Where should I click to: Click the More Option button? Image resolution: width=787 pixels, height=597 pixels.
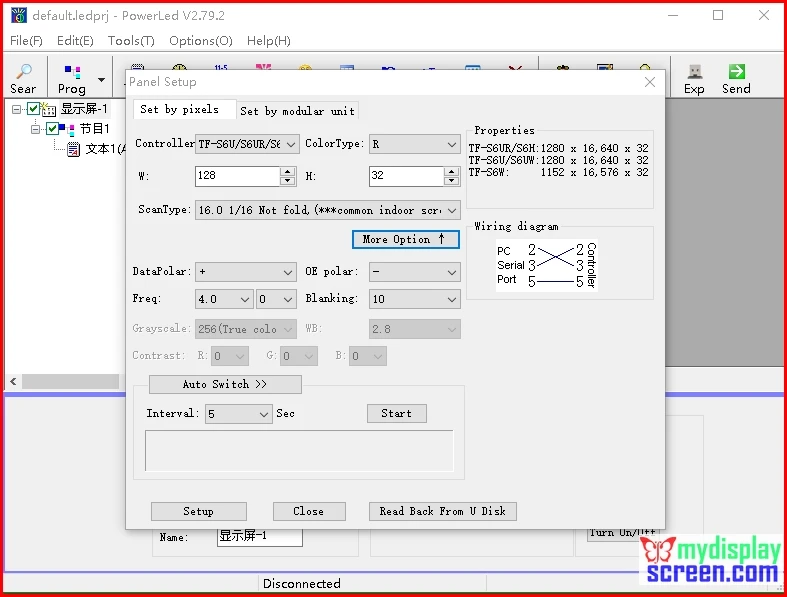pyautogui.click(x=406, y=240)
